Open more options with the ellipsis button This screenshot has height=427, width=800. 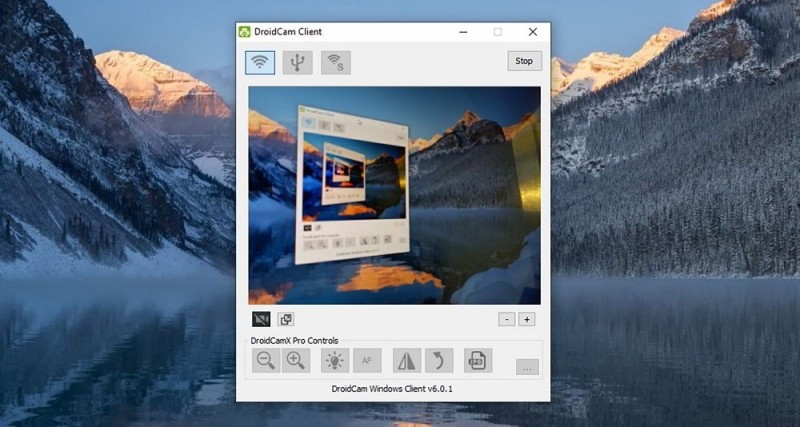click(x=528, y=367)
